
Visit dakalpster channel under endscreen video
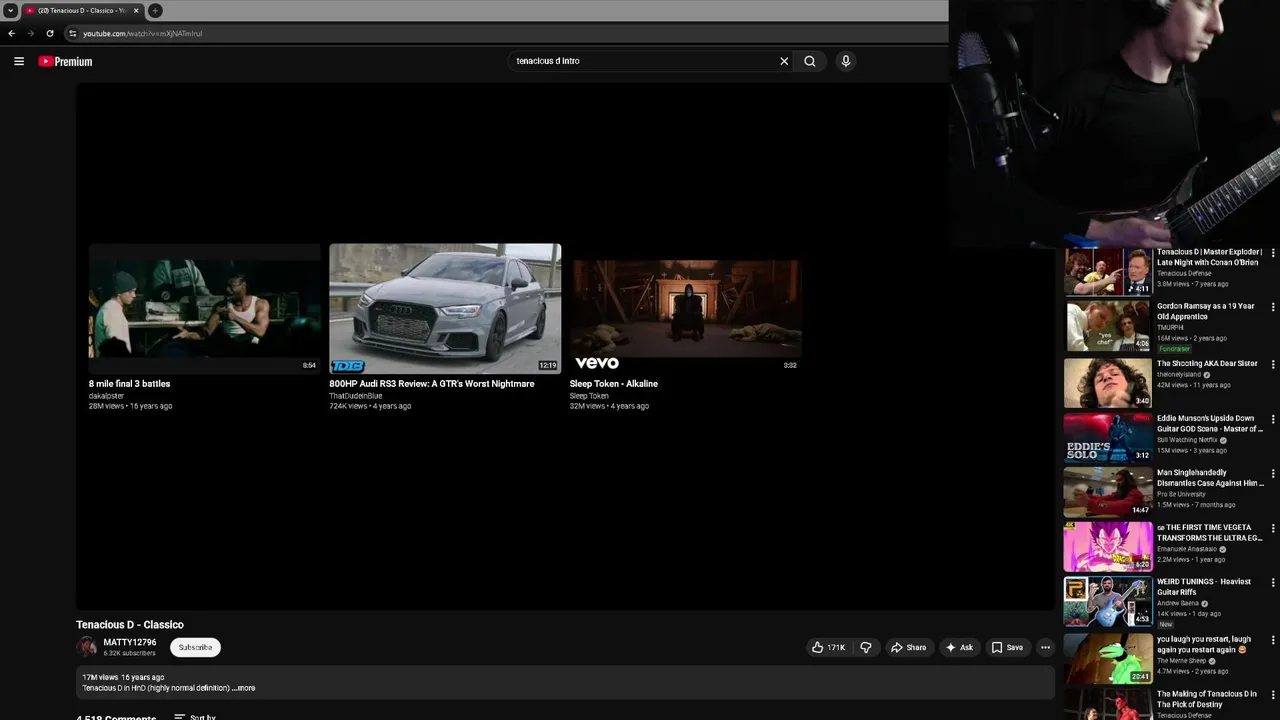tap(106, 396)
